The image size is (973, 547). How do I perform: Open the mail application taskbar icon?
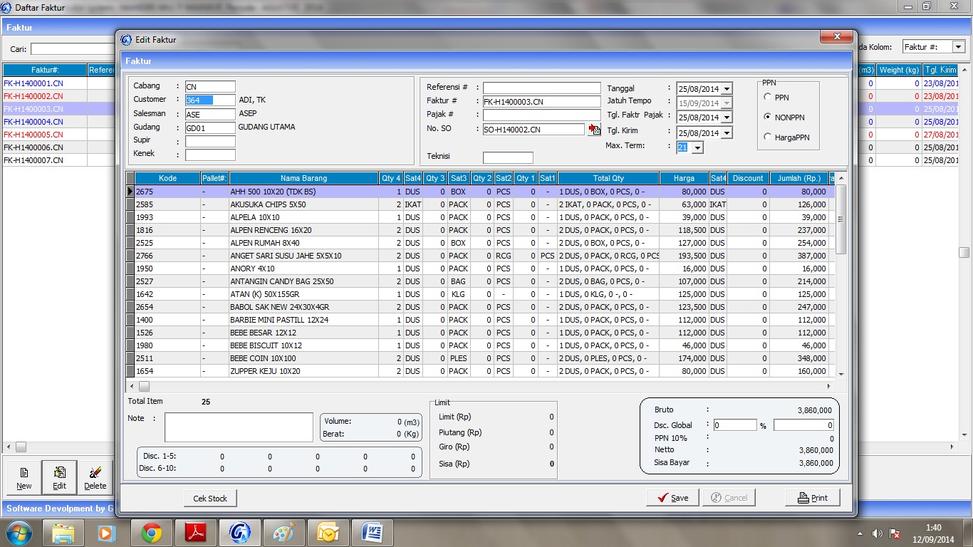click(x=328, y=533)
